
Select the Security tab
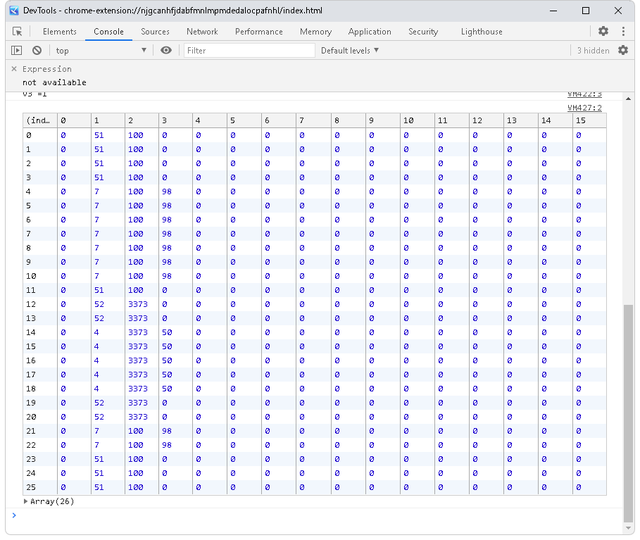[423, 31]
